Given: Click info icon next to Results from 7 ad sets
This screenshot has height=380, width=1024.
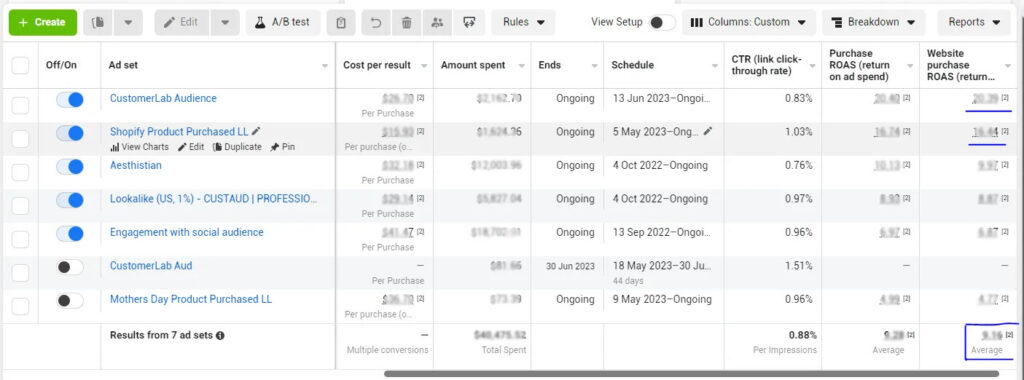Looking at the screenshot, I should pos(220,336).
